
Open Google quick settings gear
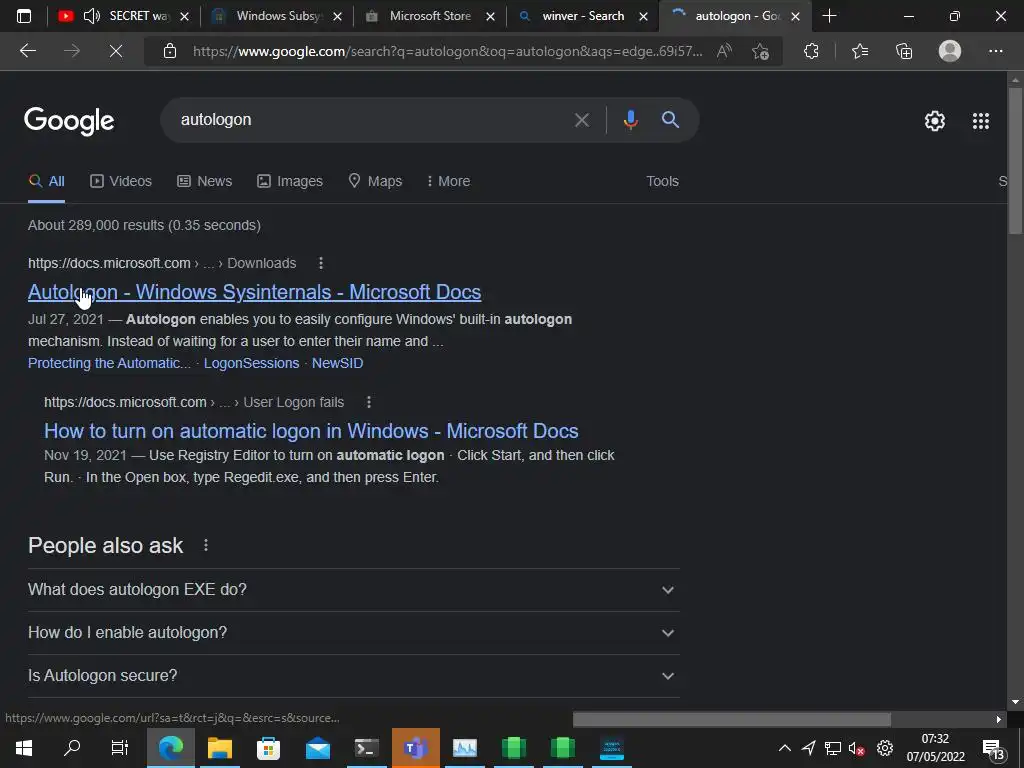(935, 121)
